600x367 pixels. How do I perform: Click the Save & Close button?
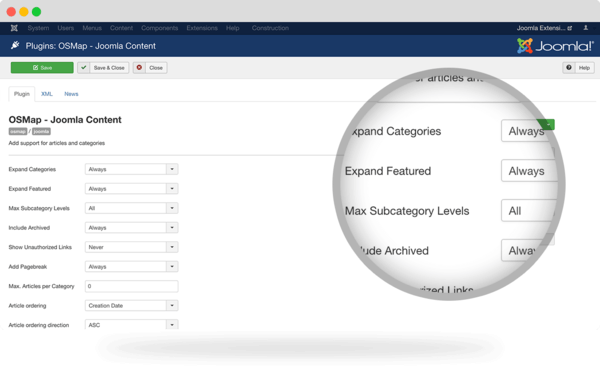103,67
